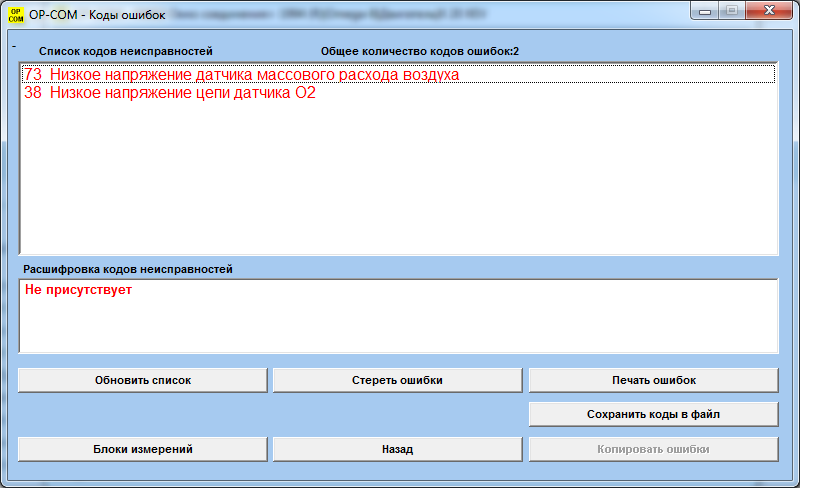Maximize the OP-COM window

pos(733,11)
